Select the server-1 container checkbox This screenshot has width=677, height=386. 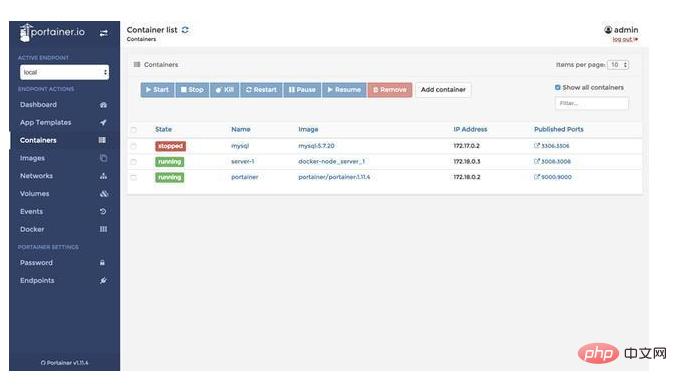coord(133,162)
